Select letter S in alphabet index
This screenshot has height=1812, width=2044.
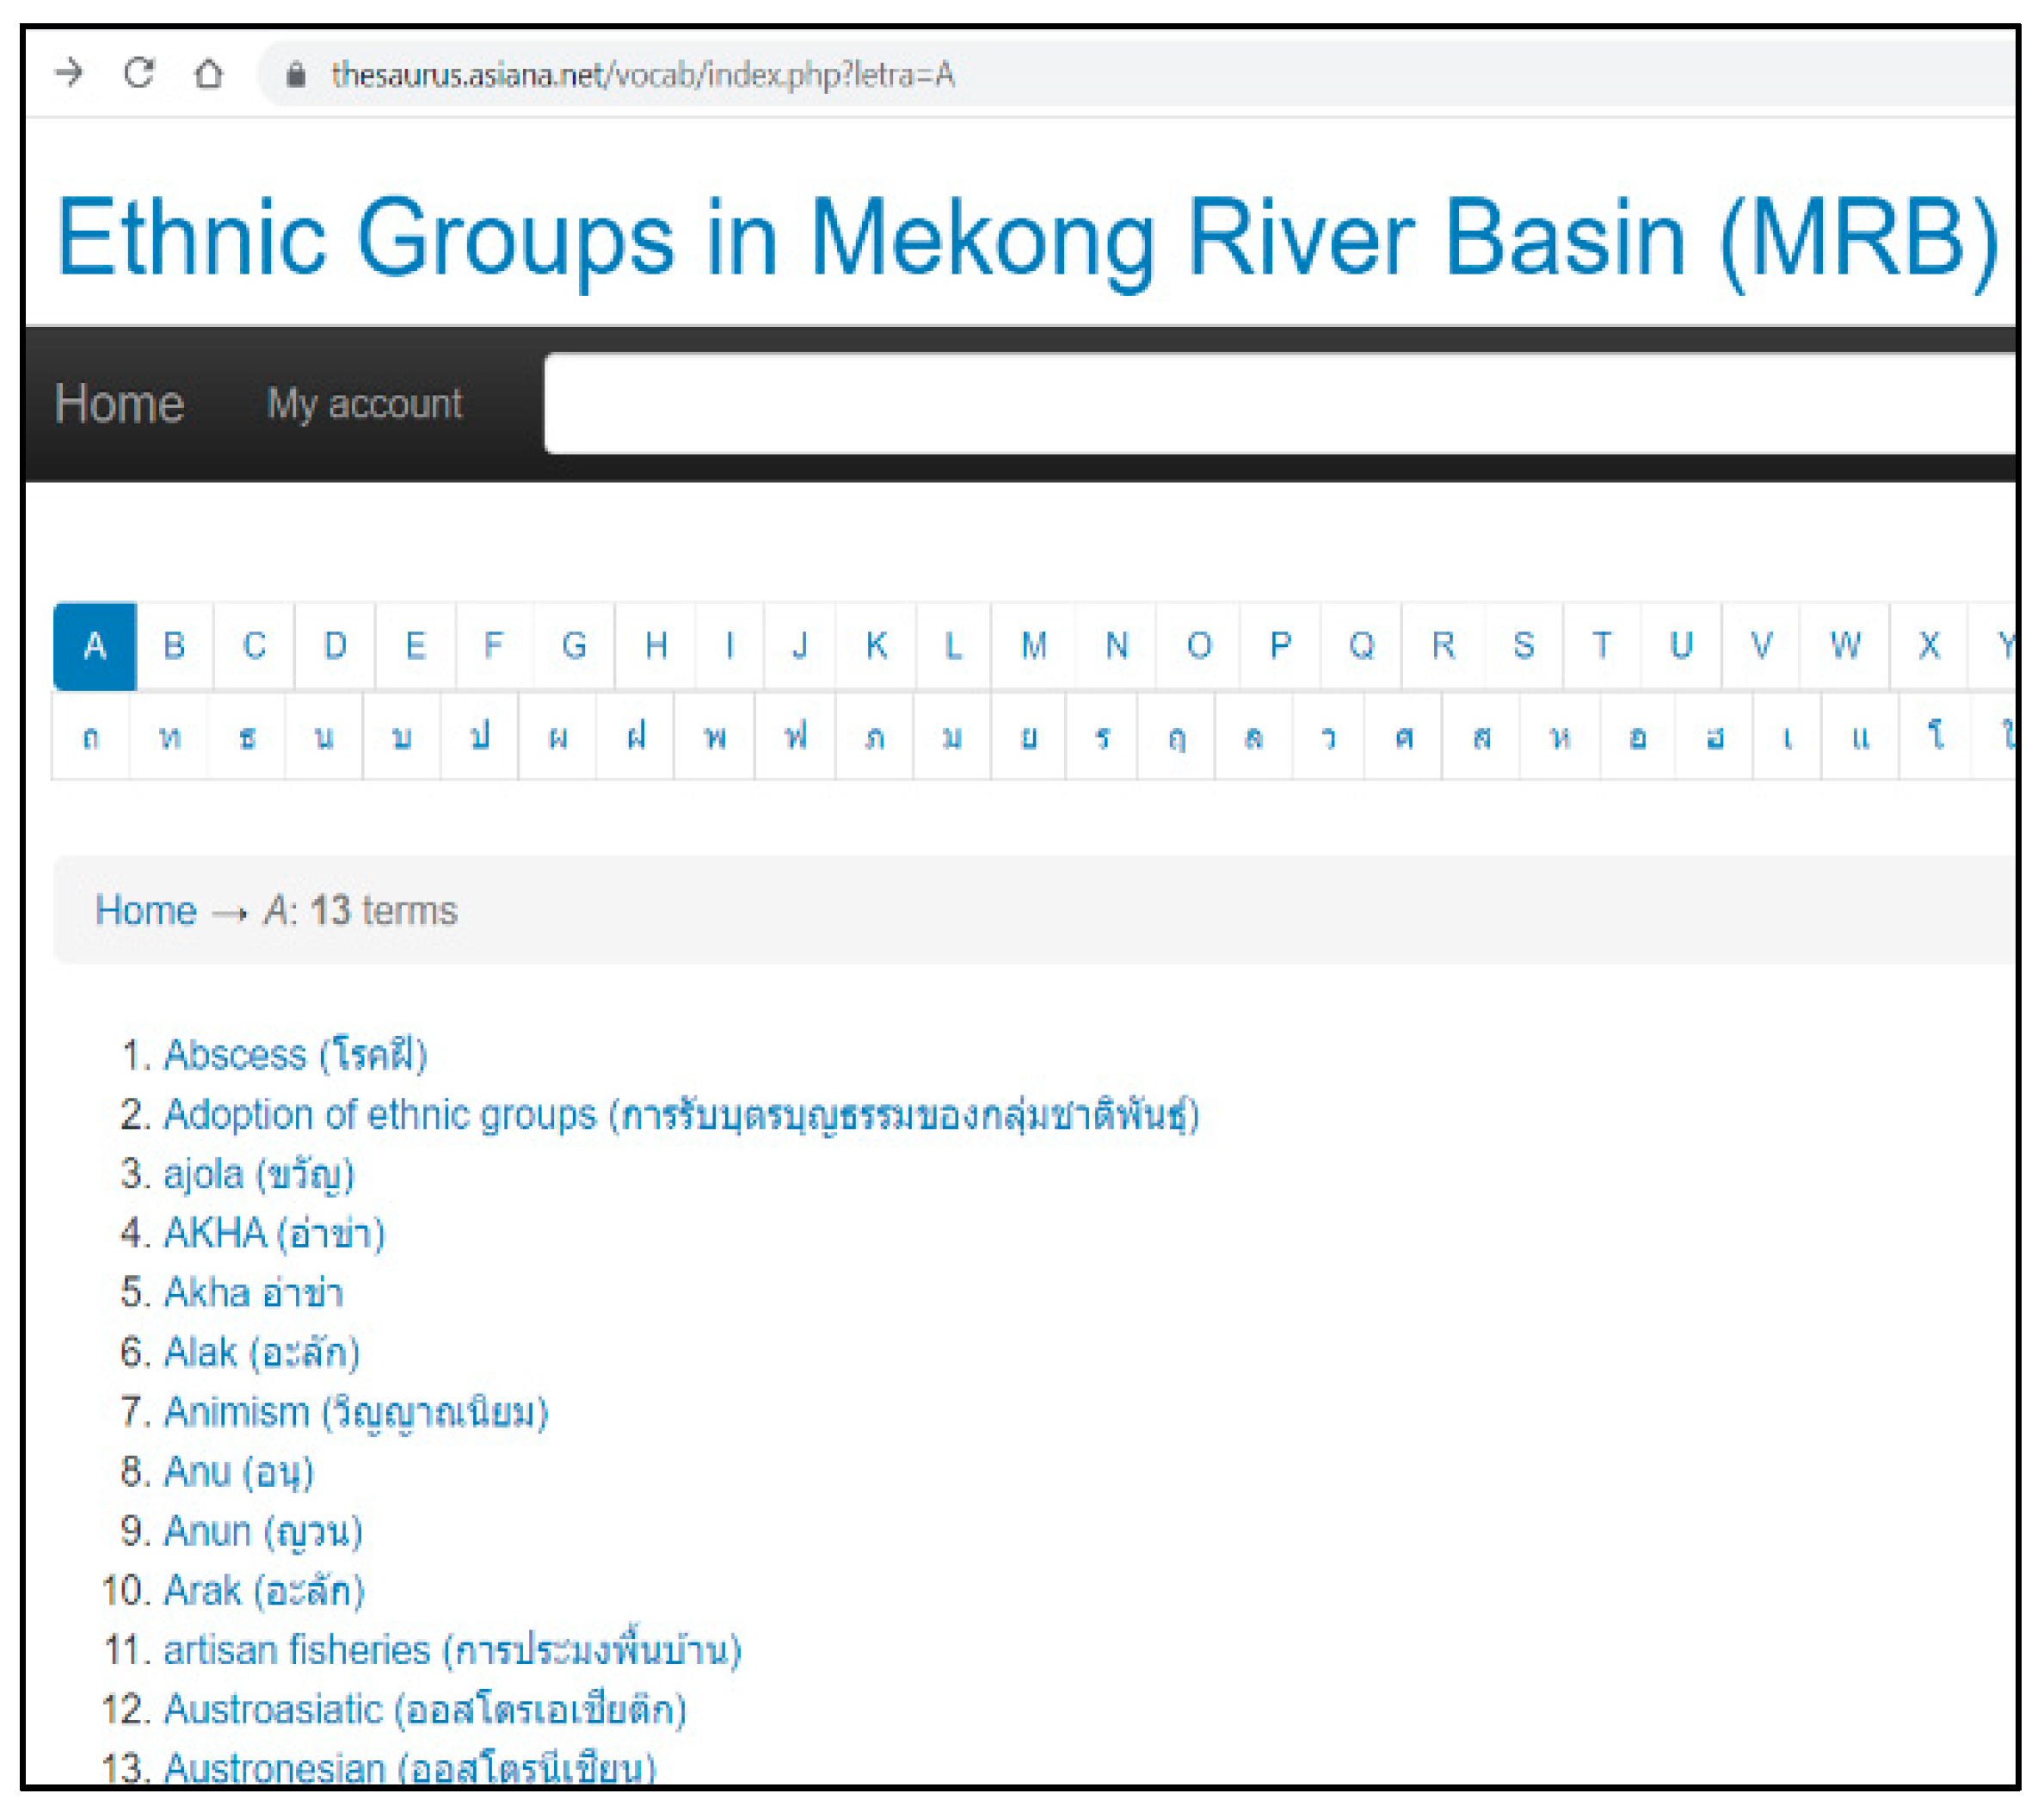(1523, 646)
